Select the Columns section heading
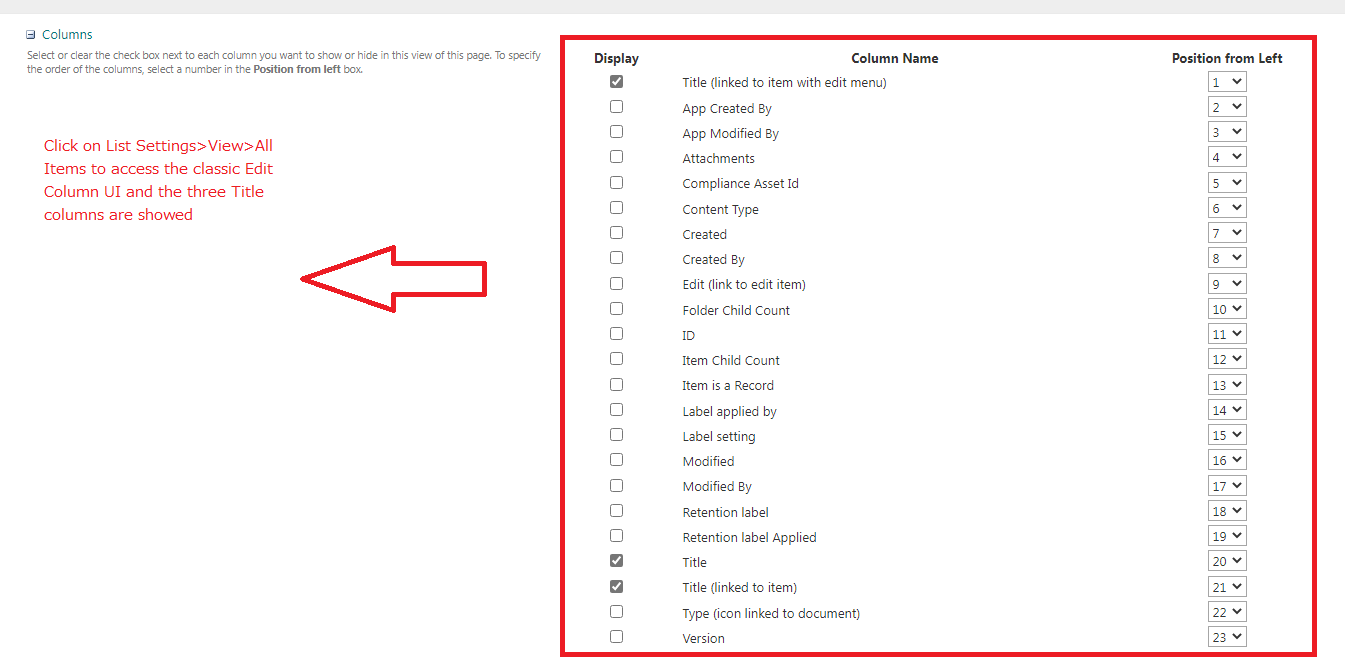The image size is (1345, 662). (x=67, y=35)
